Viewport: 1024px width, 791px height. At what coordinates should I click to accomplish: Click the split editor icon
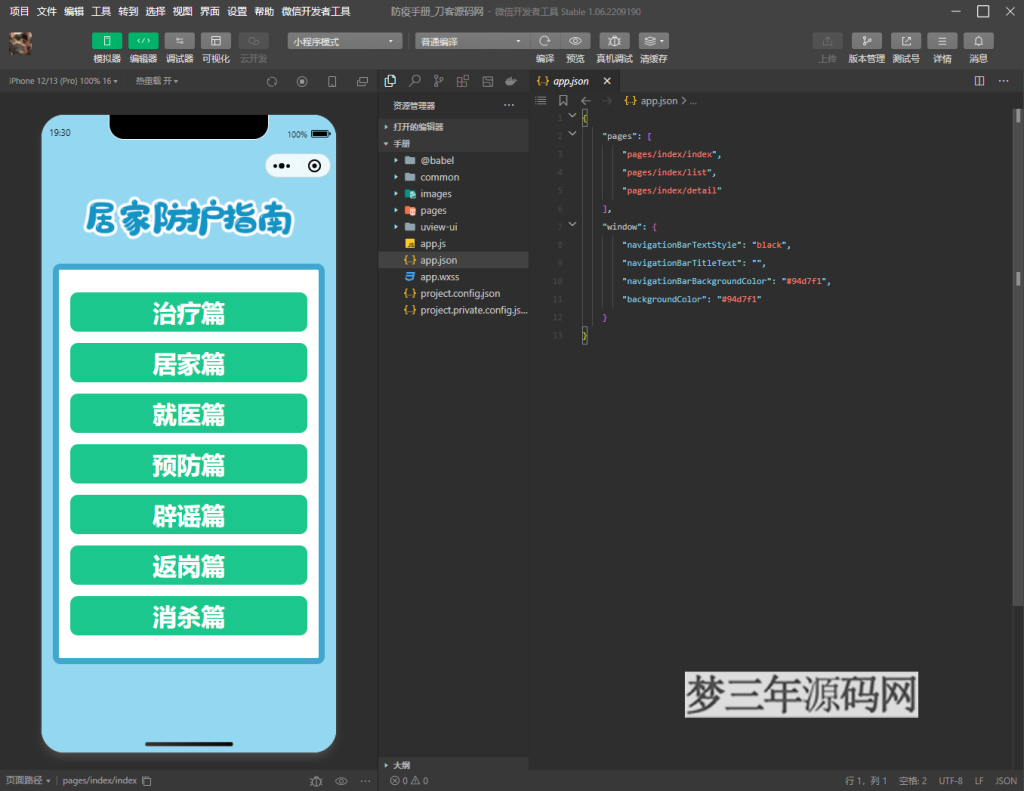click(979, 81)
